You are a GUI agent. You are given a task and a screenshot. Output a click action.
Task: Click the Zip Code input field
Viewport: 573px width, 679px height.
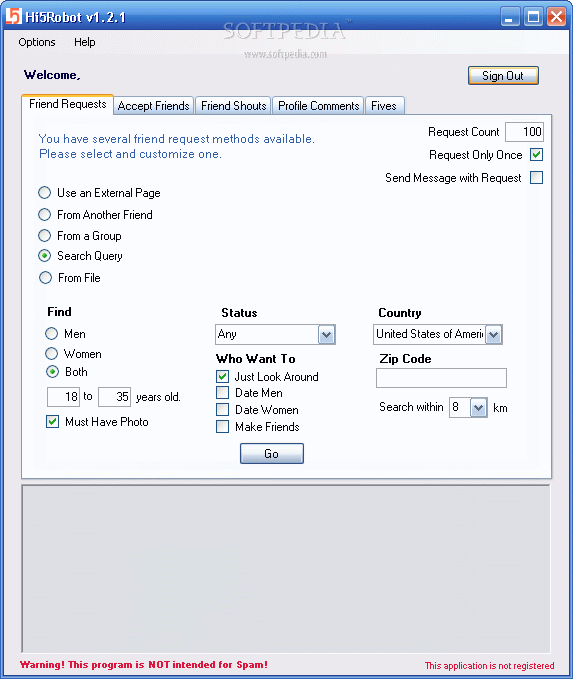coord(441,378)
